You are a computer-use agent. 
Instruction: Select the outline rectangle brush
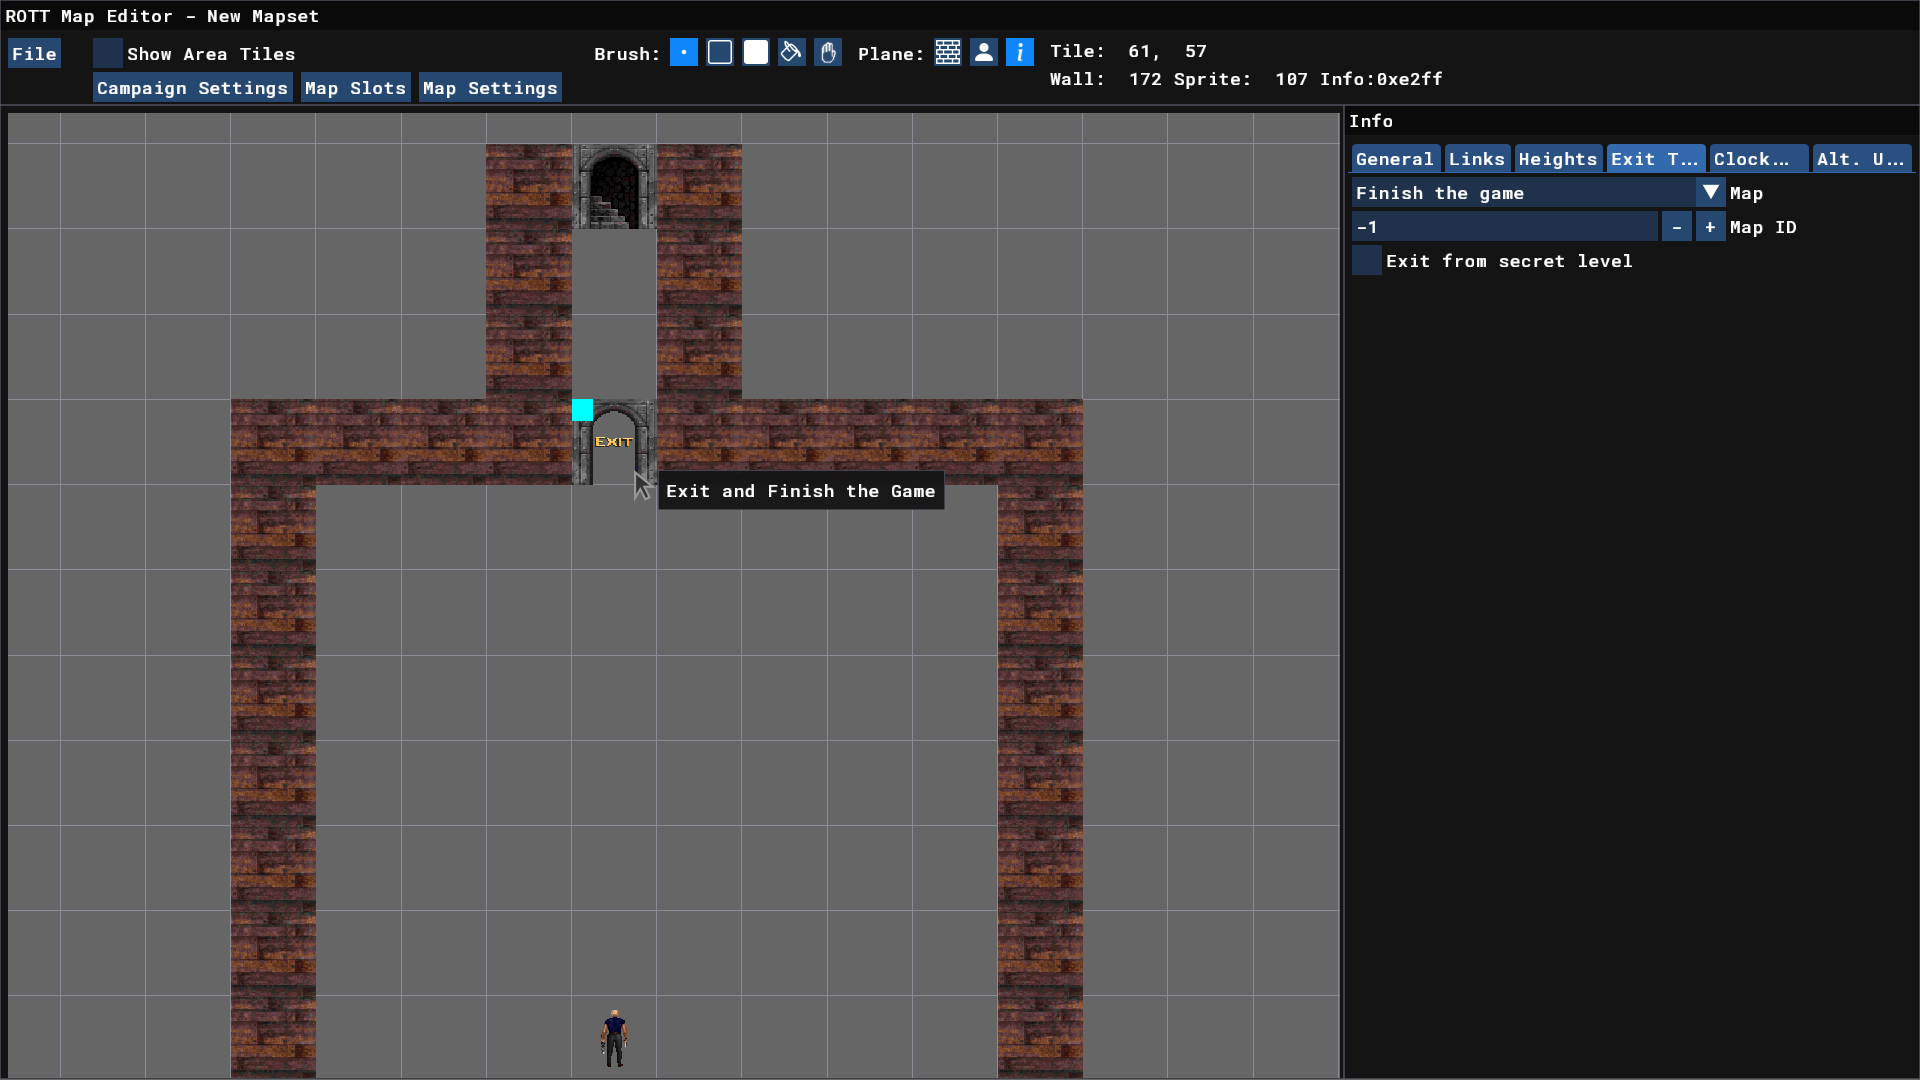[720, 53]
